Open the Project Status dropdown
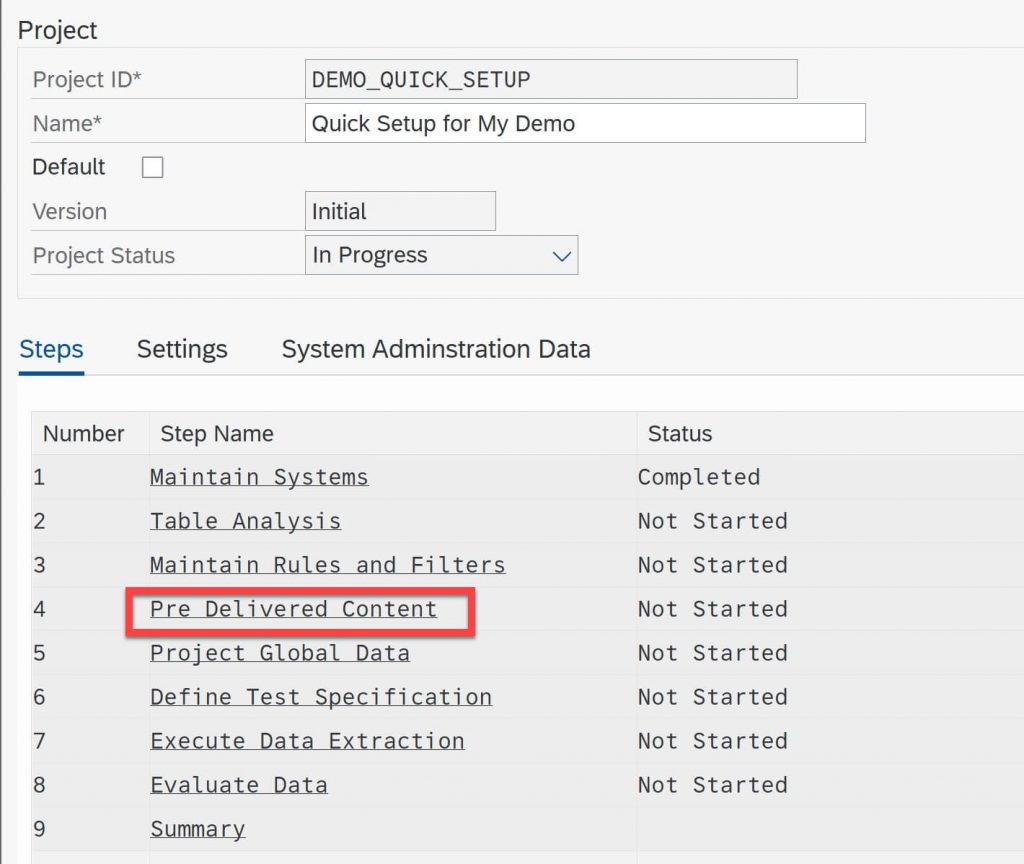The width and height of the screenshot is (1024, 864). coord(441,255)
